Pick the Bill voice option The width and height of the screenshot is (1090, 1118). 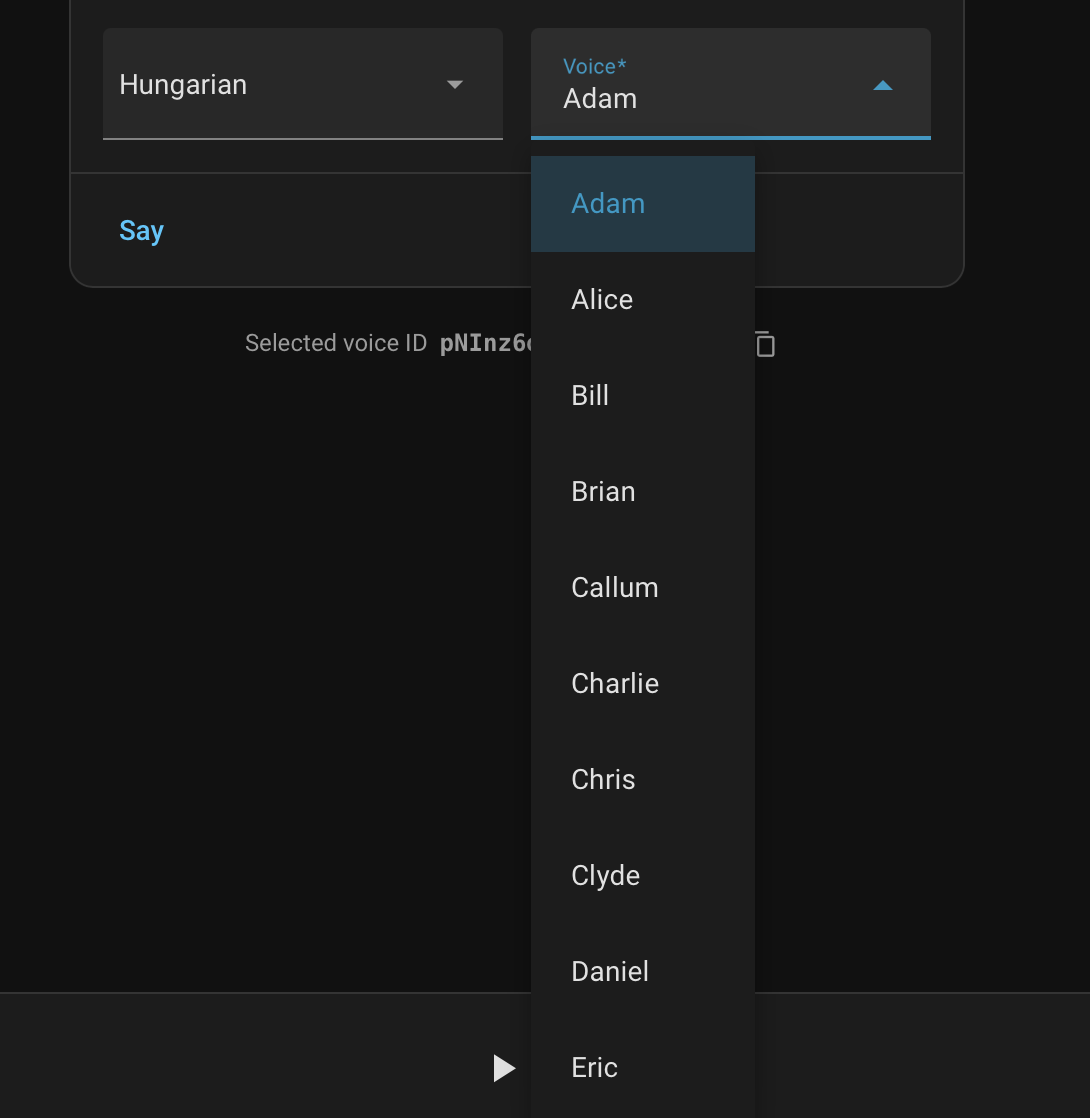590,396
